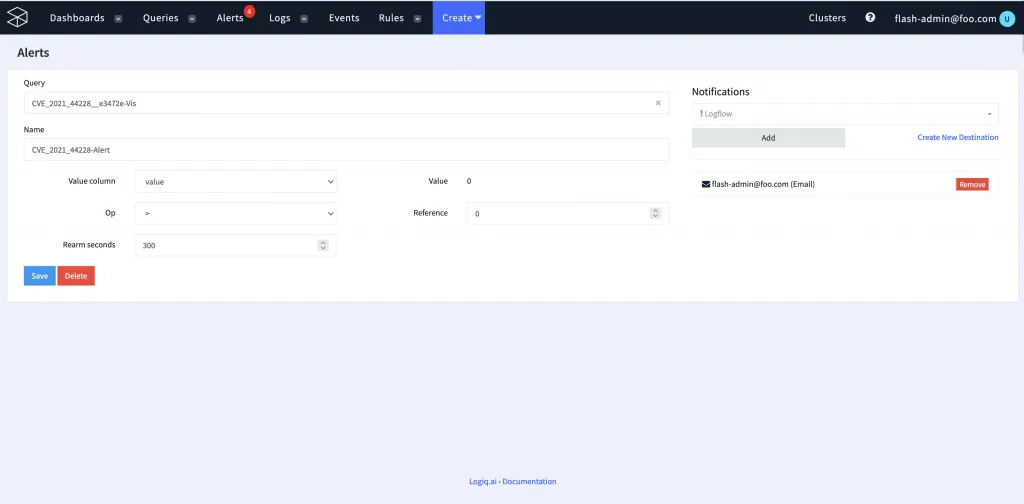Viewport: 1024px width, 504px height.
Task: Adjust Rearm seconds stepper arrows
Action: coord(323,245)
